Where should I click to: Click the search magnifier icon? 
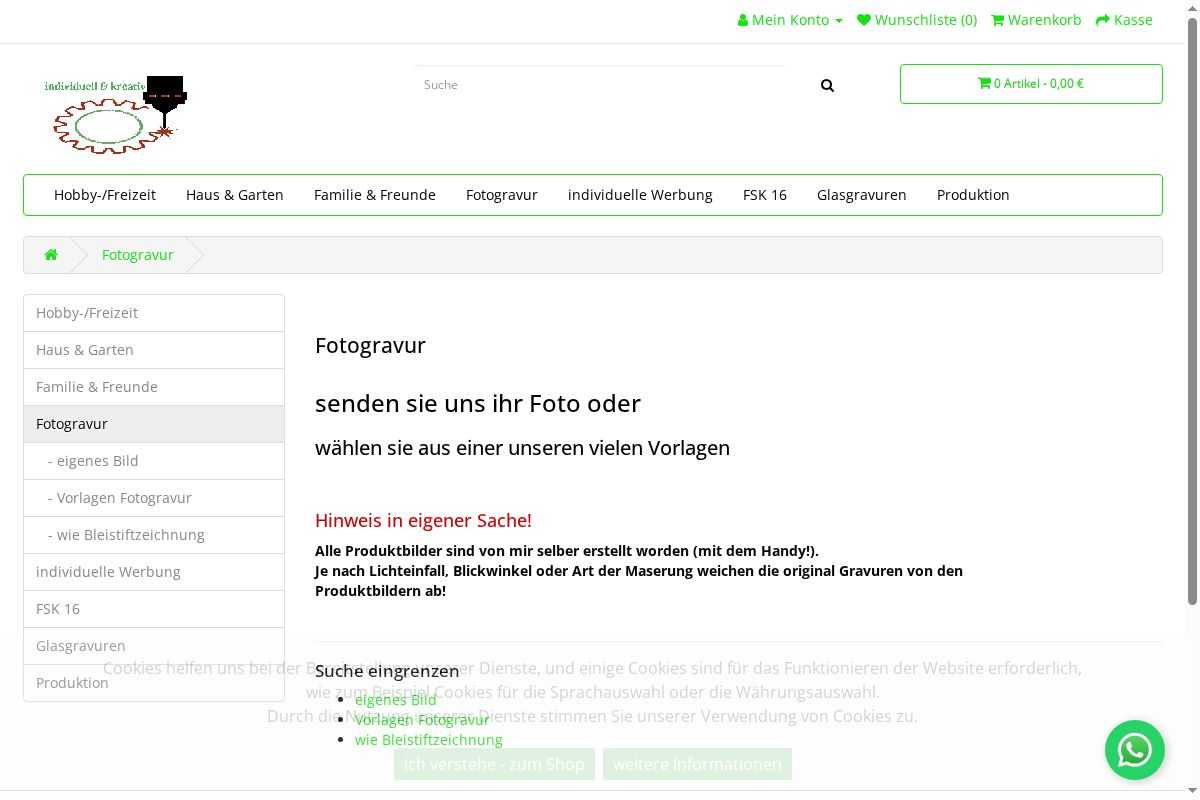point(827,86)
